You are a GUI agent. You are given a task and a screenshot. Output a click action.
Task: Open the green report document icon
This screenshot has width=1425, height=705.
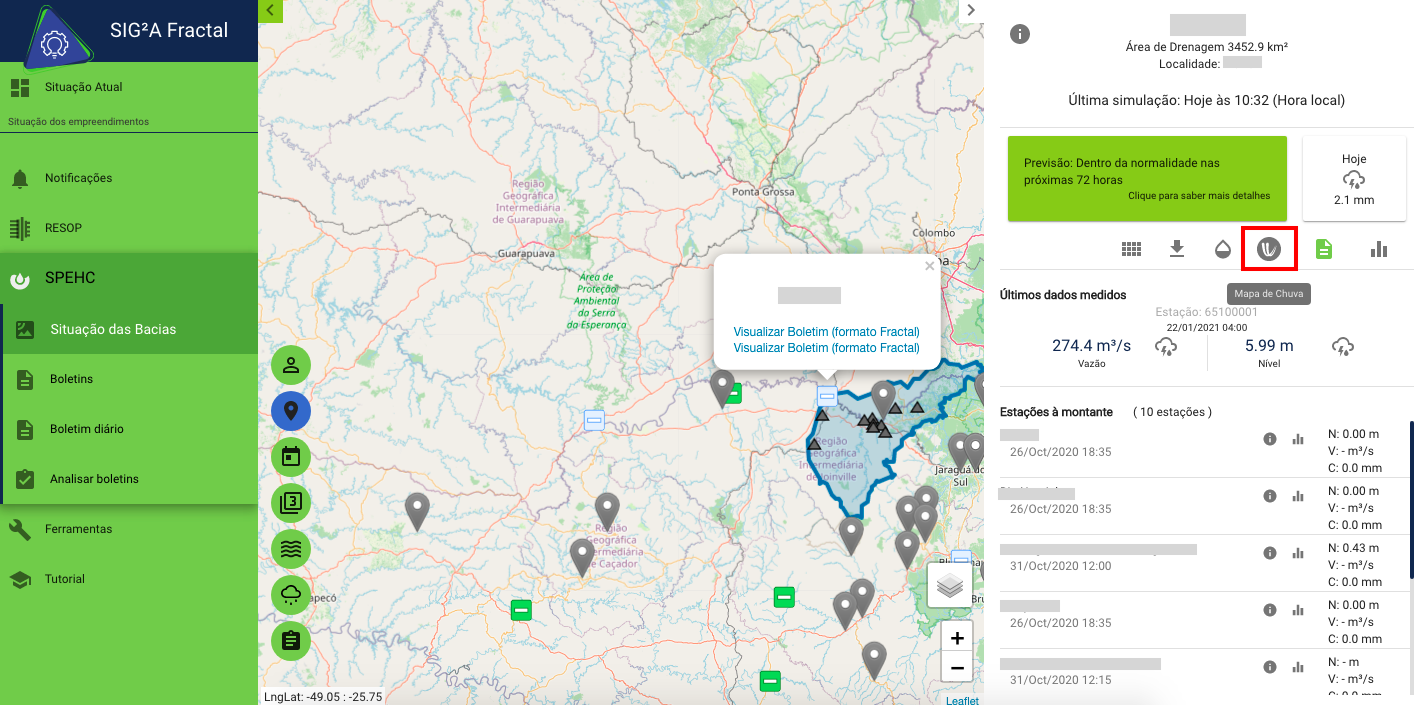click(x=1323, y=248)
